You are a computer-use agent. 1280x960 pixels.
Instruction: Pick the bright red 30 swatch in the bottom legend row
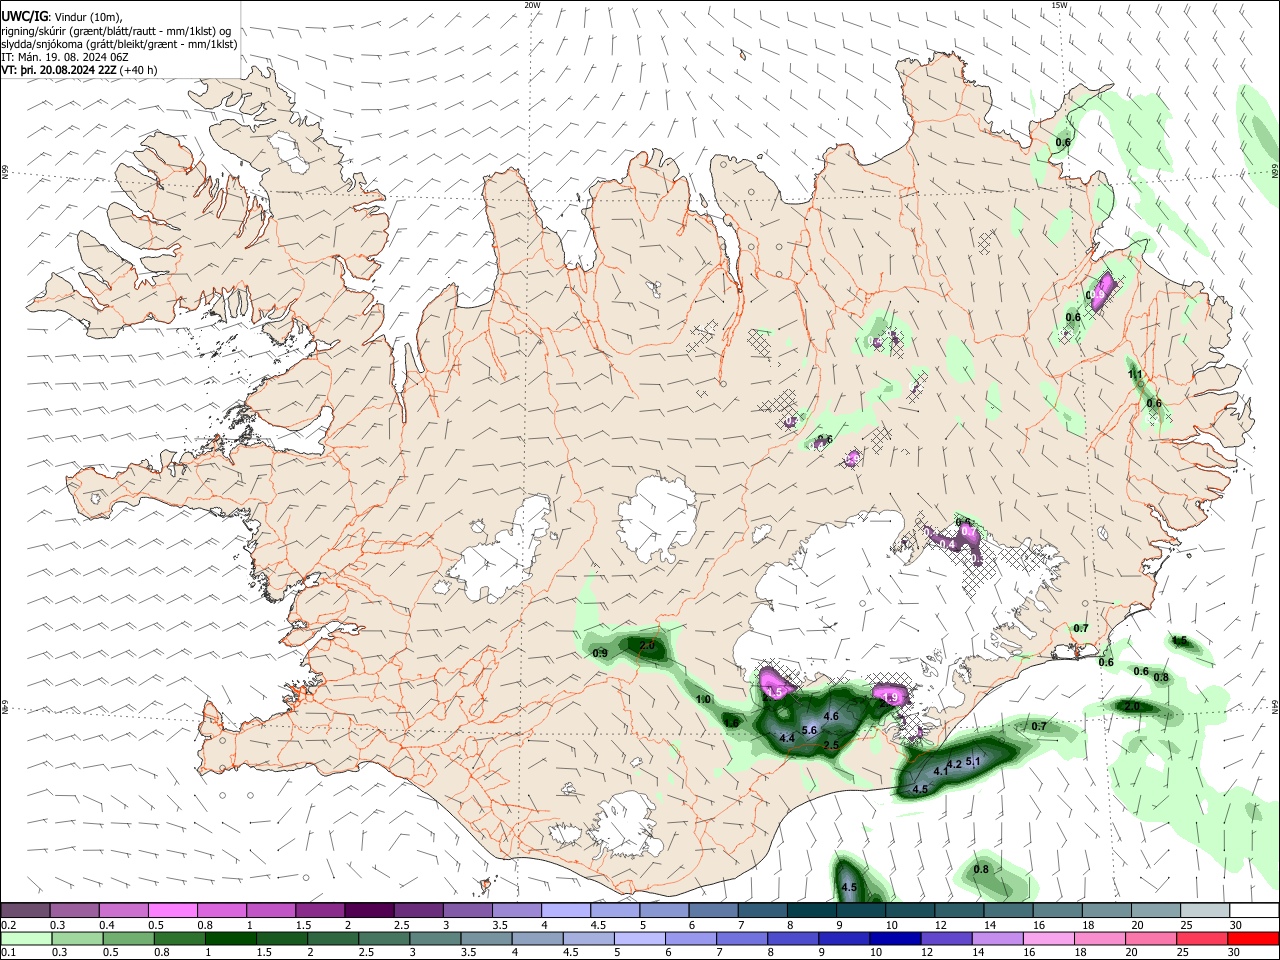1255,938
